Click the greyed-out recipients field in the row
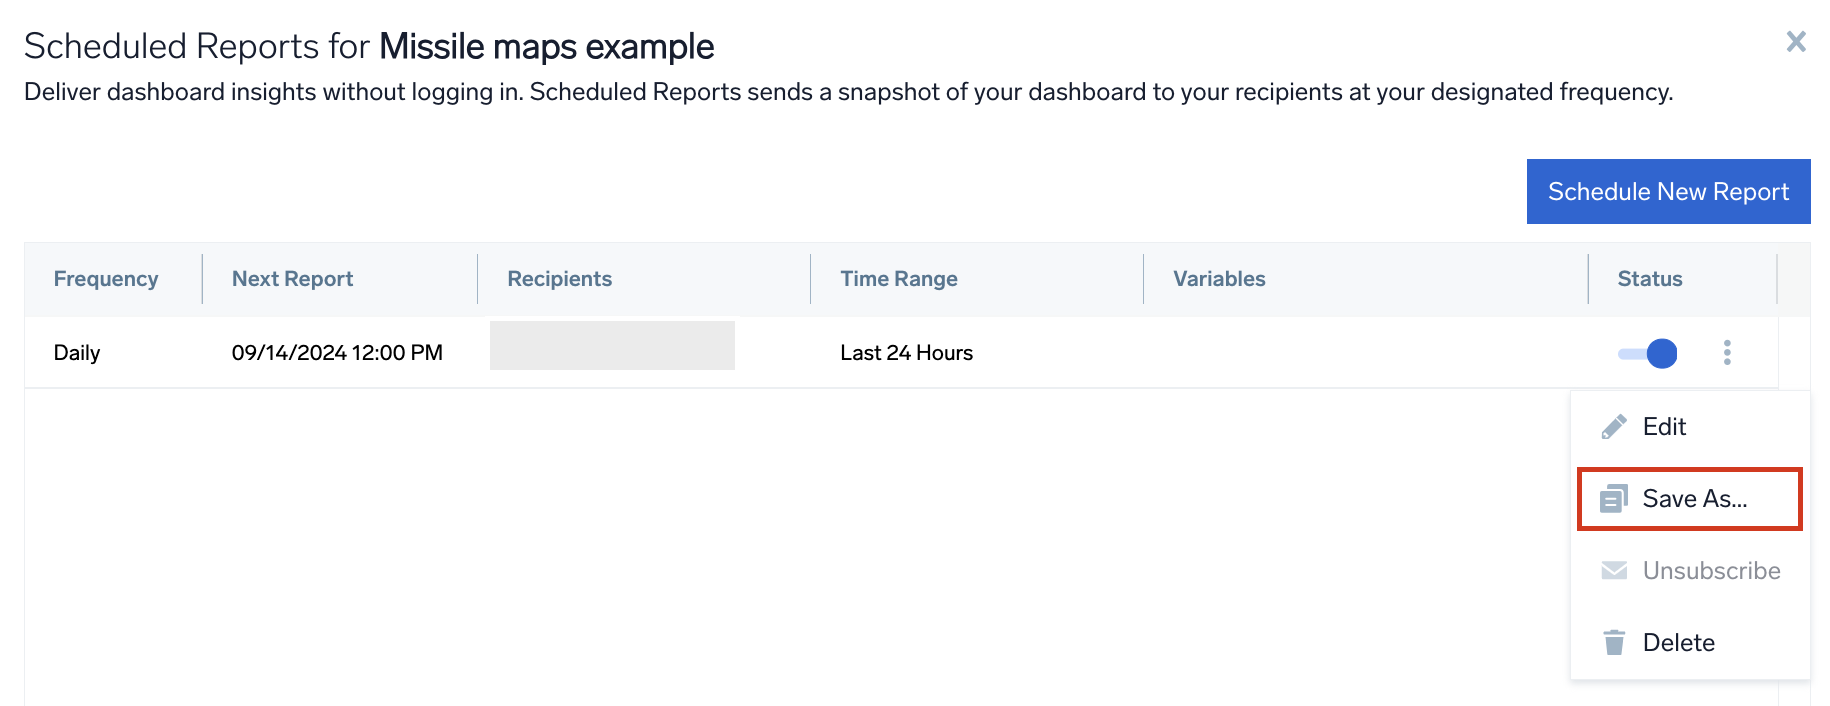The width and height of the screenshot is (1830, 706). pos(612,346)
